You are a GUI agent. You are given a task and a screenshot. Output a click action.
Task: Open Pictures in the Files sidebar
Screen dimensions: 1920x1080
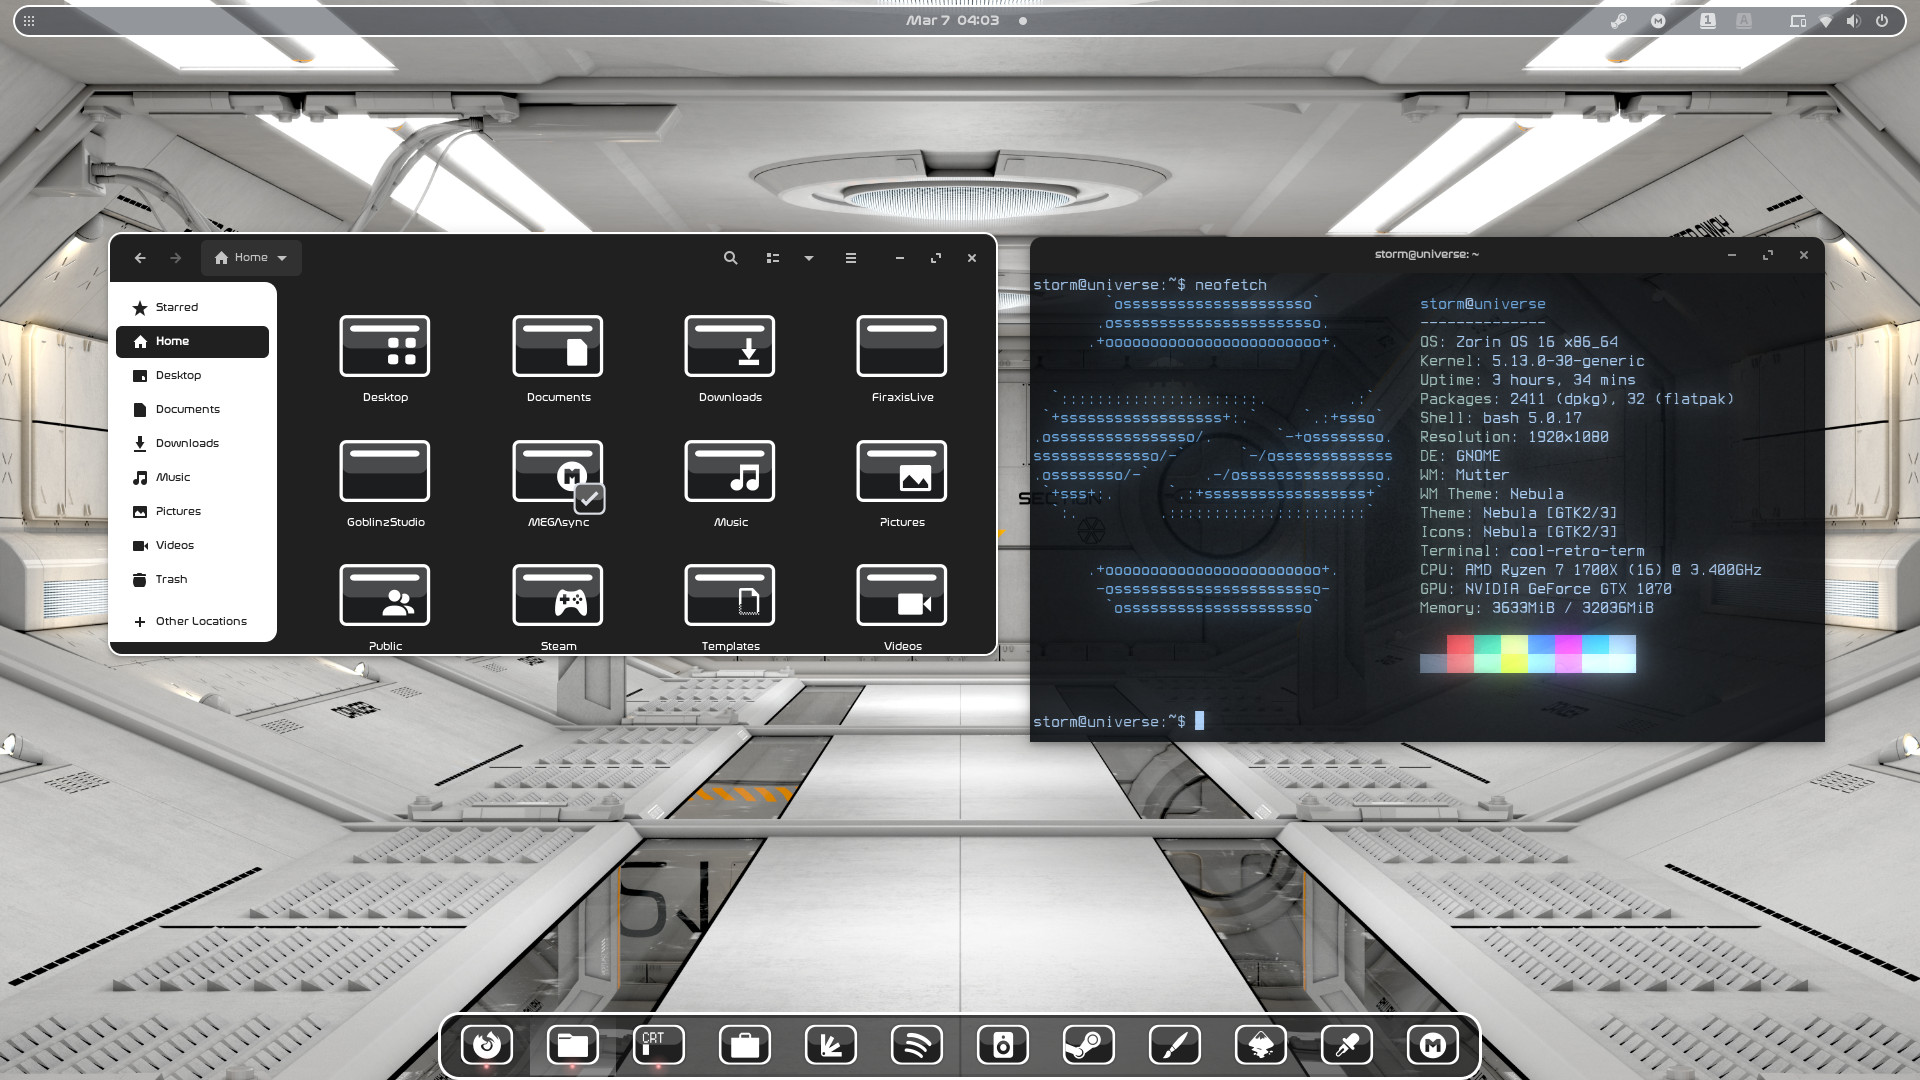(192, 511)
